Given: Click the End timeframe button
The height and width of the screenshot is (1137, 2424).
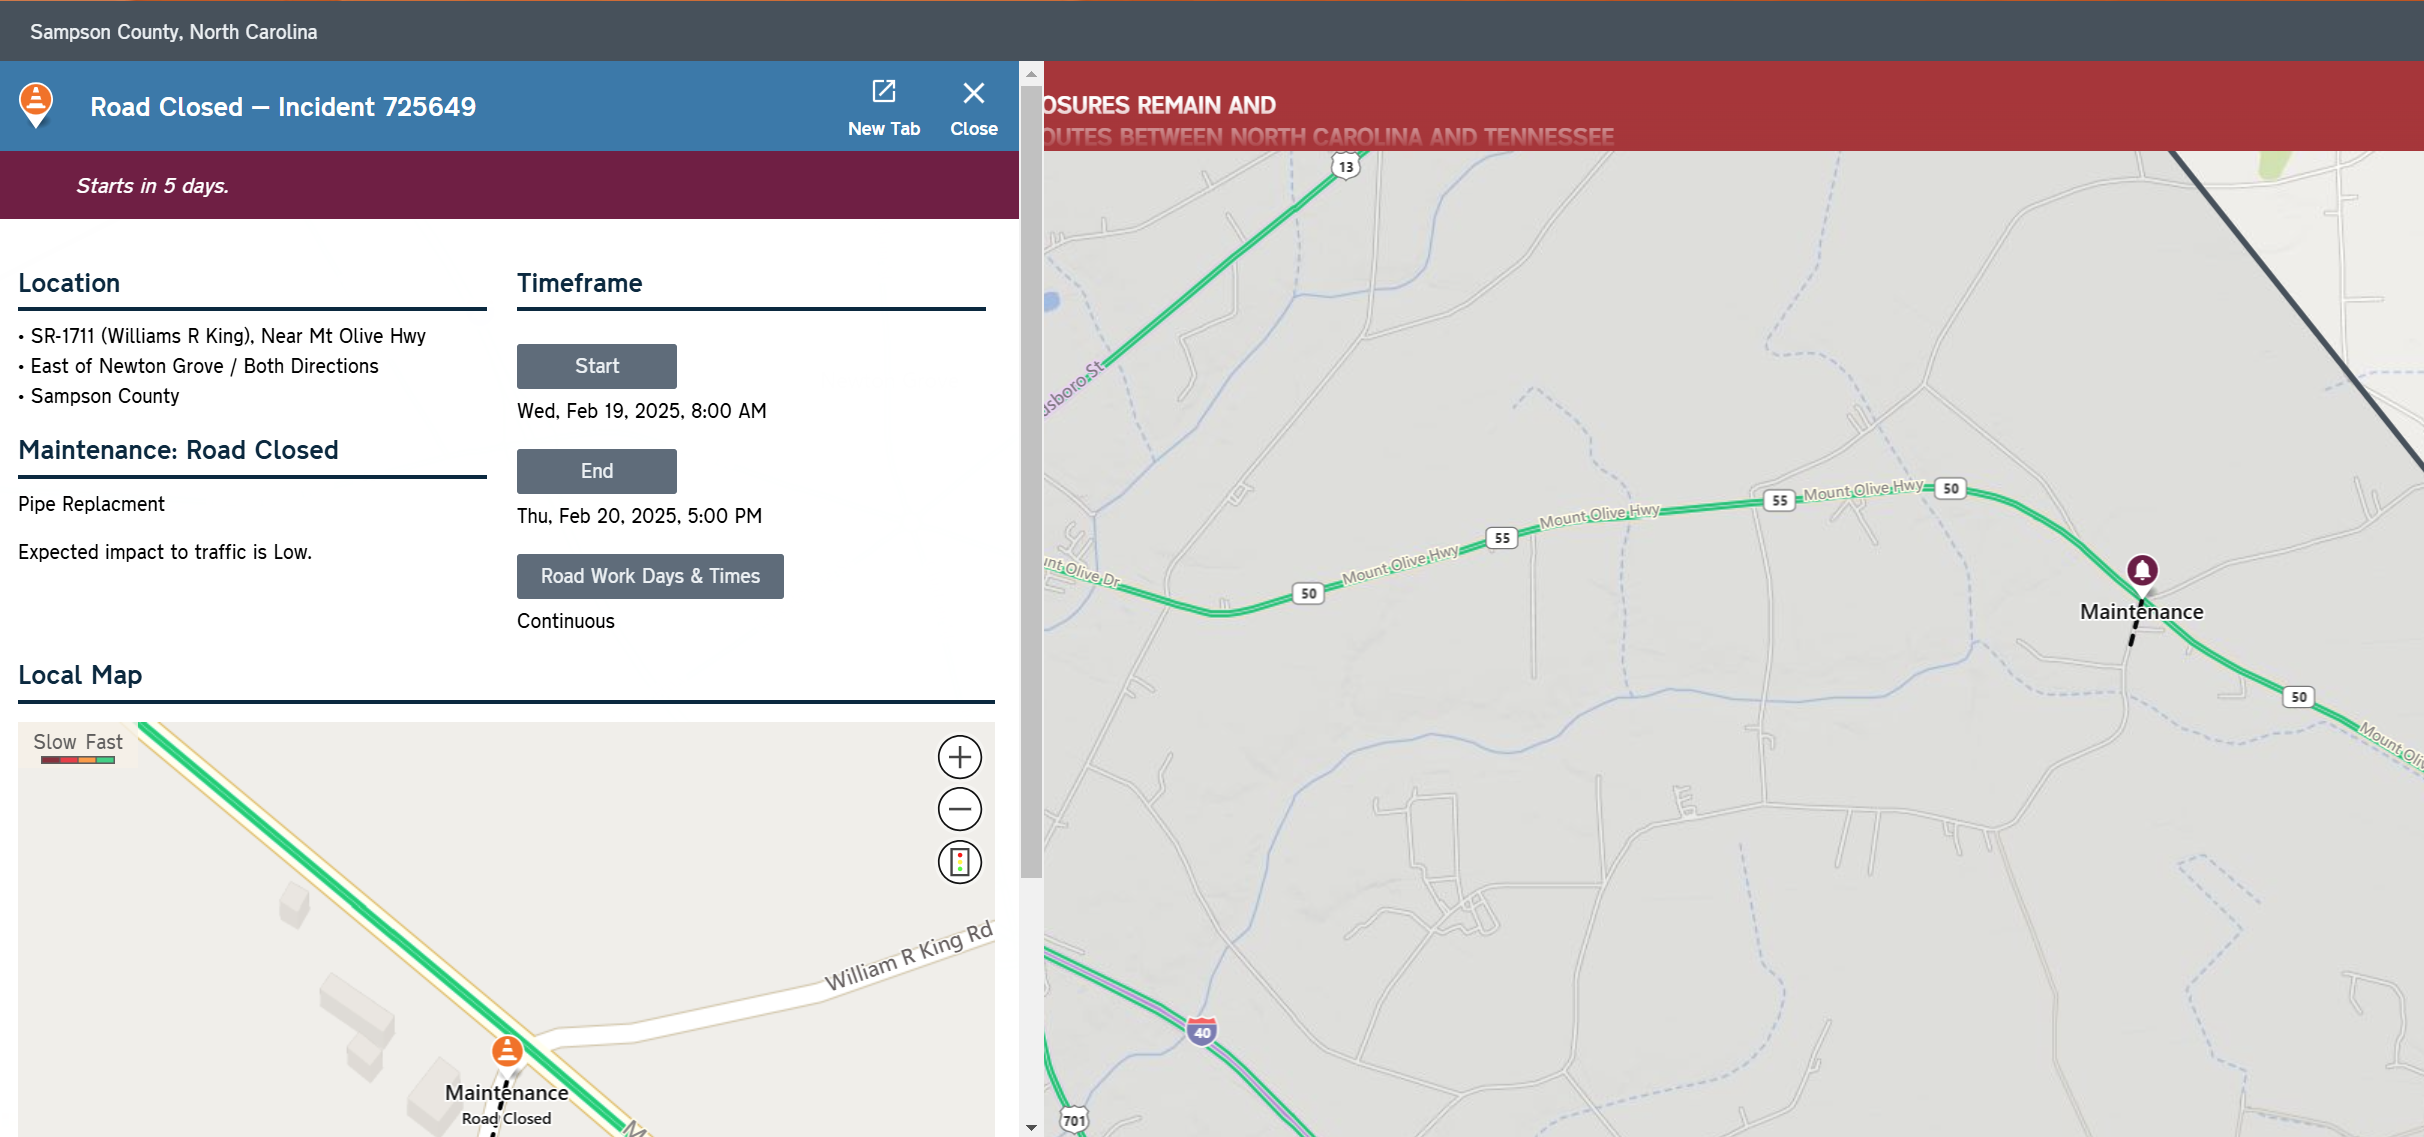Looking at the screenshot, I should (x=596, y=471).
